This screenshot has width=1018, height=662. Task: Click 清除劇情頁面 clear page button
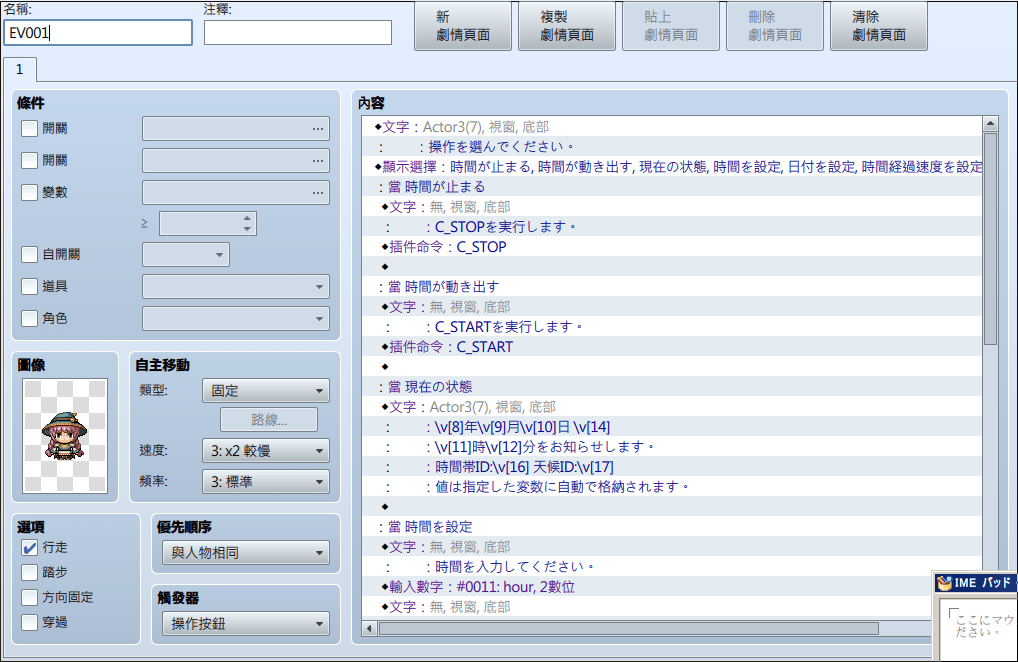click(x=878, y=26)
